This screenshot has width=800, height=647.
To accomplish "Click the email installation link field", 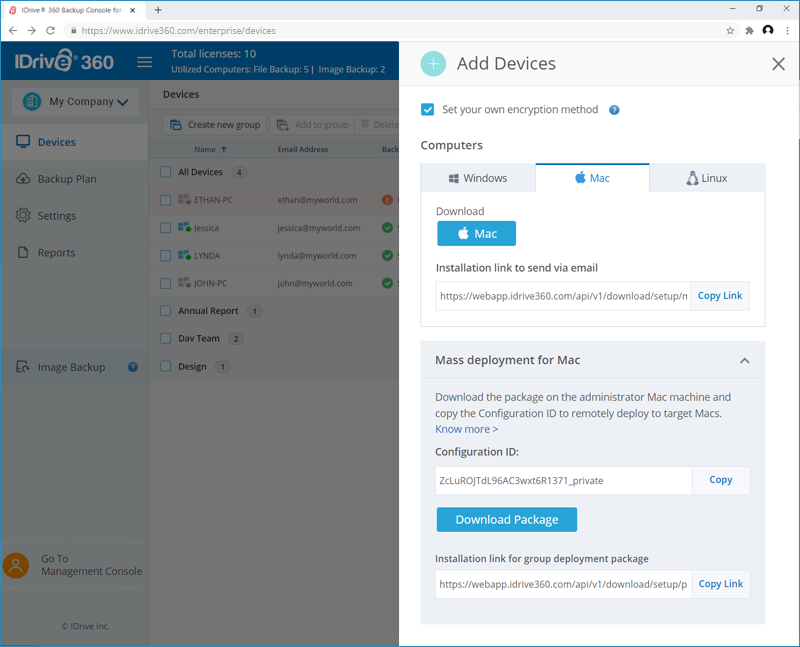I will tap(563, 296).
